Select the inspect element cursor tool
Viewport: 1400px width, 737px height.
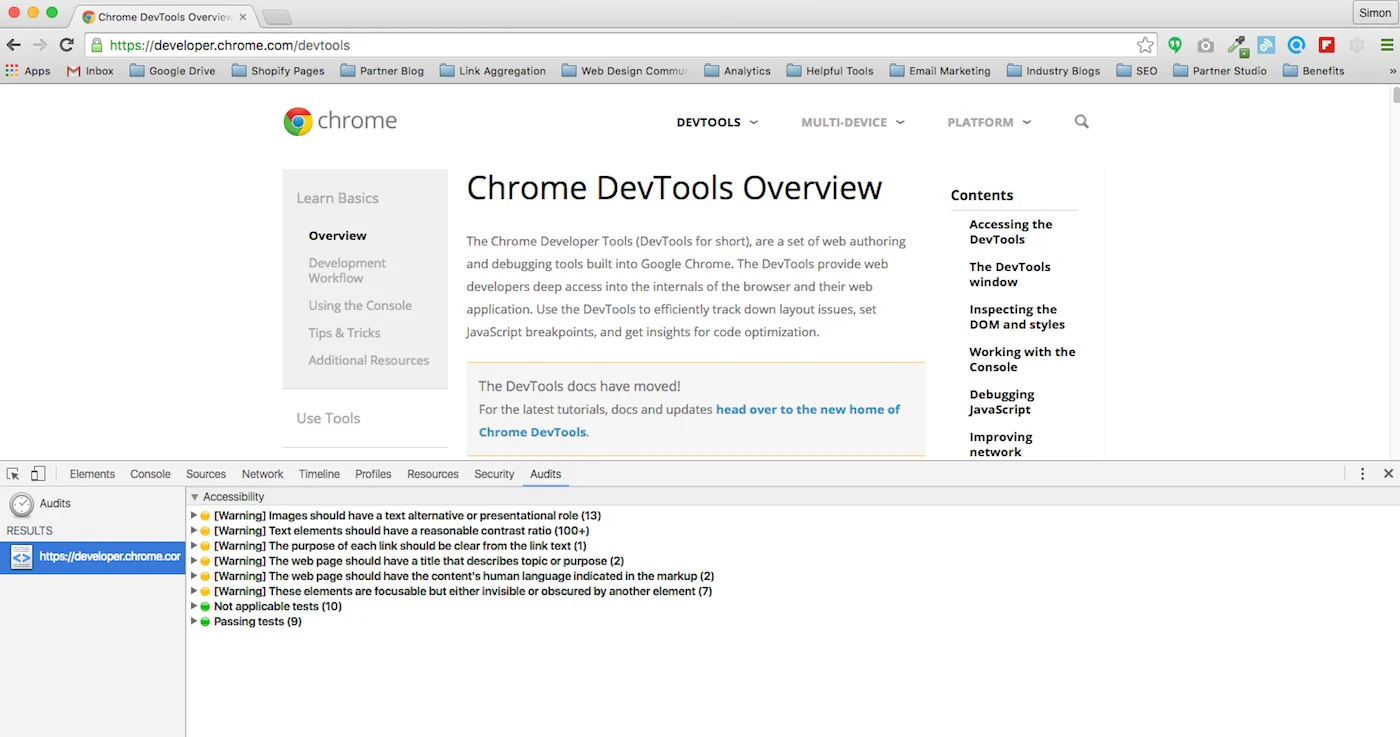click(x=14, y=473)
